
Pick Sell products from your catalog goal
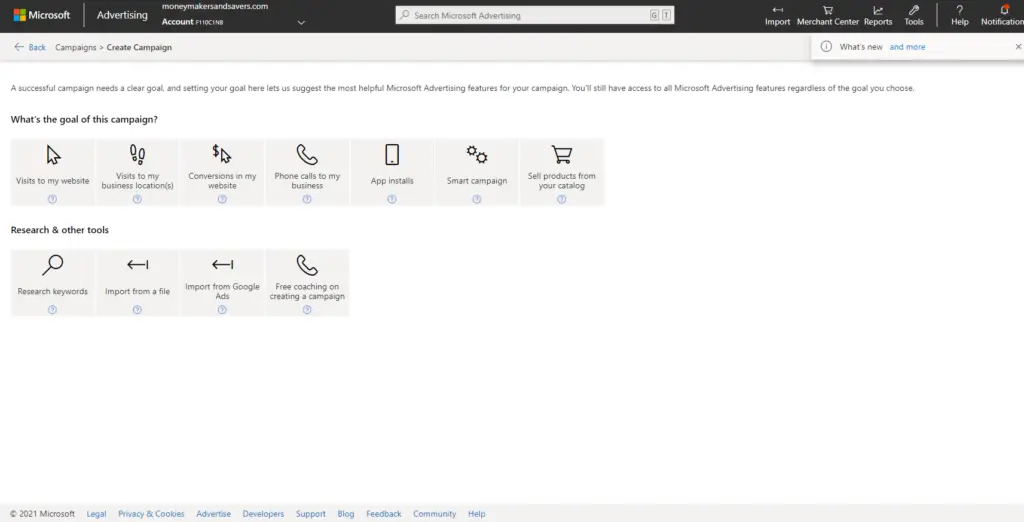562,172
